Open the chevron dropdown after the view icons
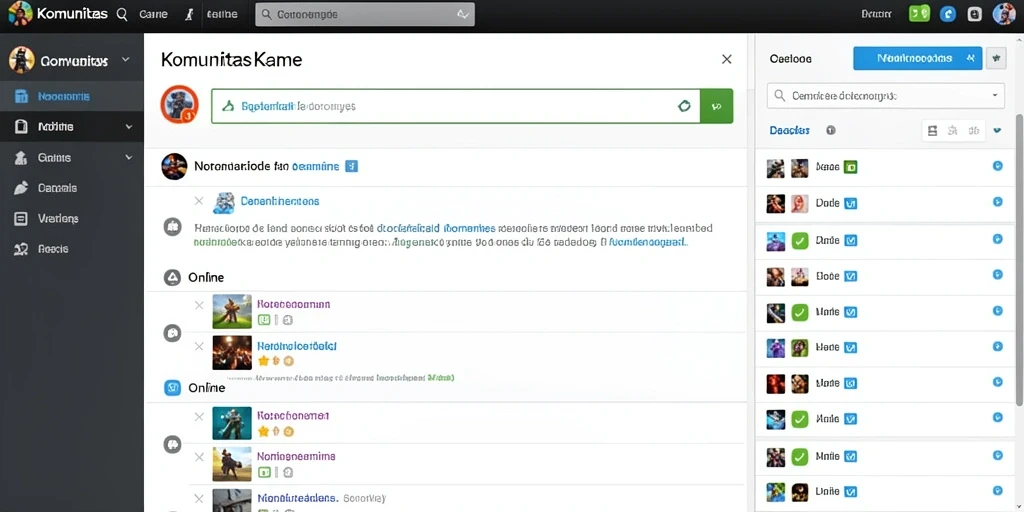This screenshot has height=512, width=1024. (997, 131)
